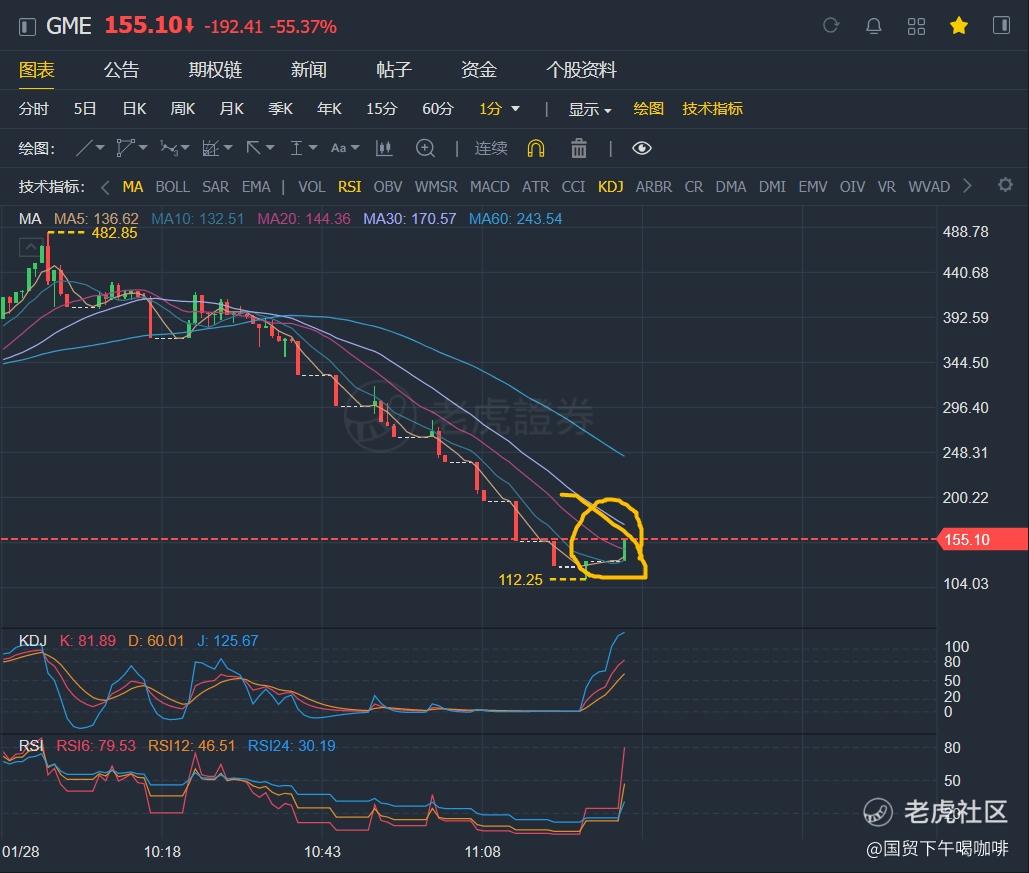This screenshot has width=1029, height=873.
Task: Open the 期权链 tab
Action: [215, 70]
